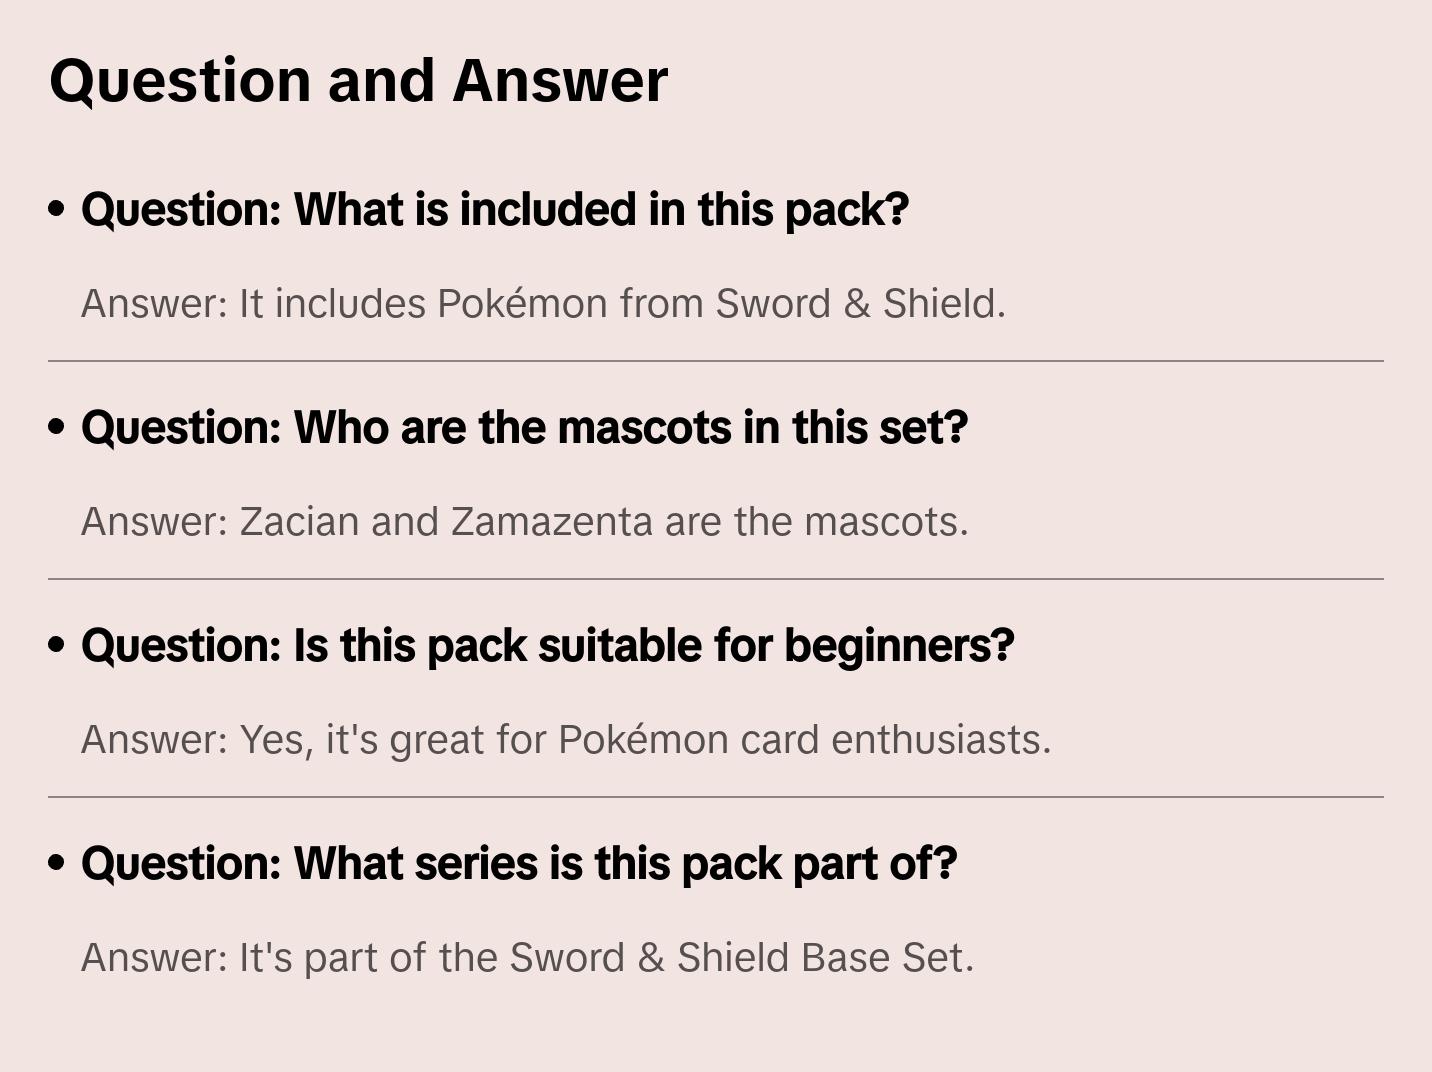Click the answer naming the two mascots

[525, 522]
